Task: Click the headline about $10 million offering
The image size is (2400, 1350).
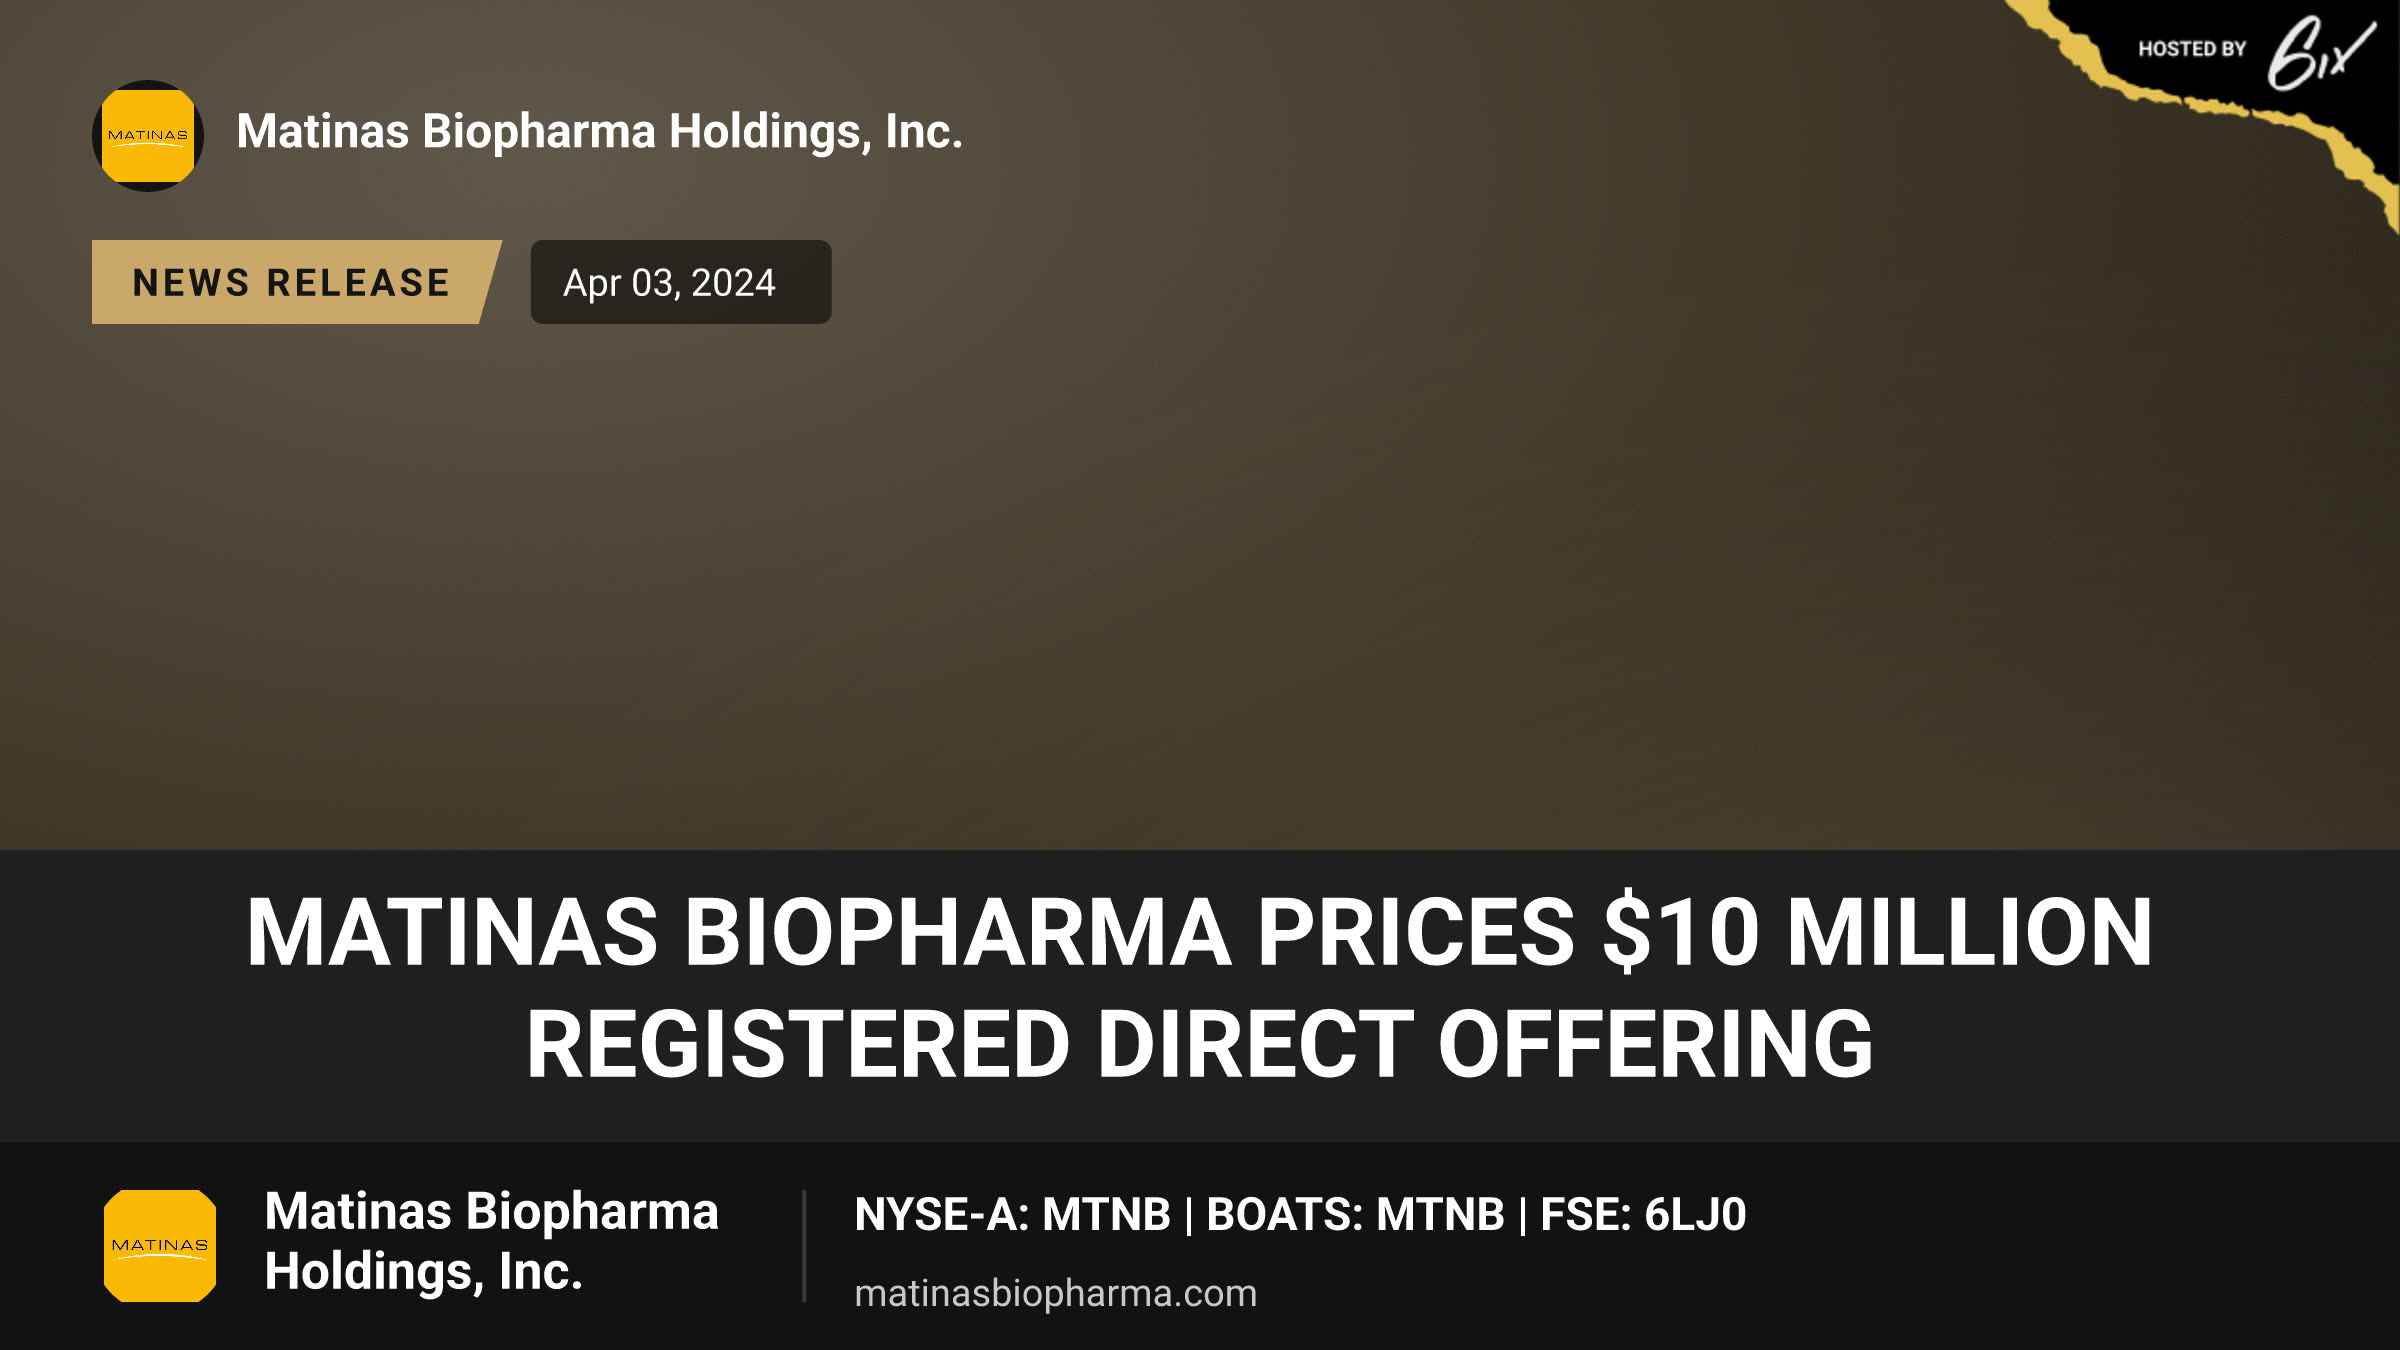Action: point(1200,988)
